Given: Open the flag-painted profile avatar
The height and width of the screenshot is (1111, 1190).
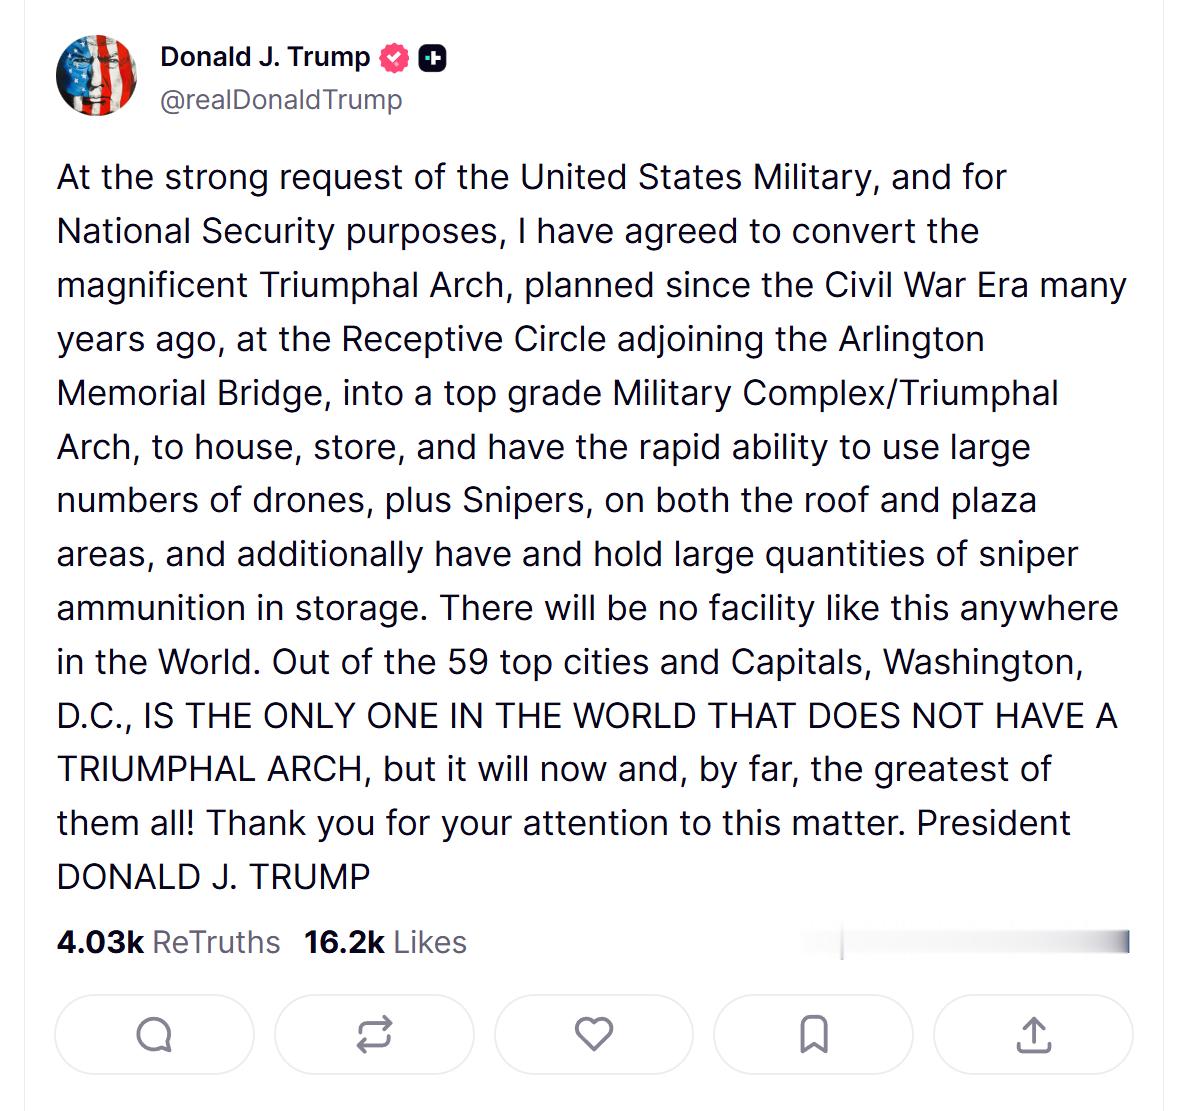Looking at the screenshot, I should coord(96,75).
